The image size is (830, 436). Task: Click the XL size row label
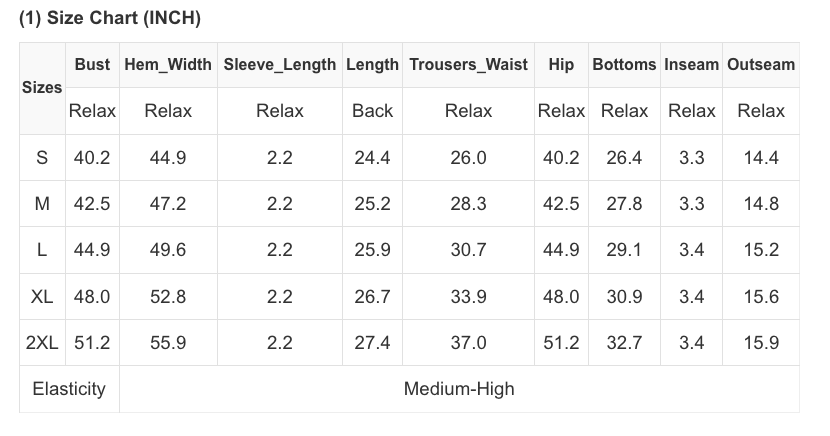[42, 297]
